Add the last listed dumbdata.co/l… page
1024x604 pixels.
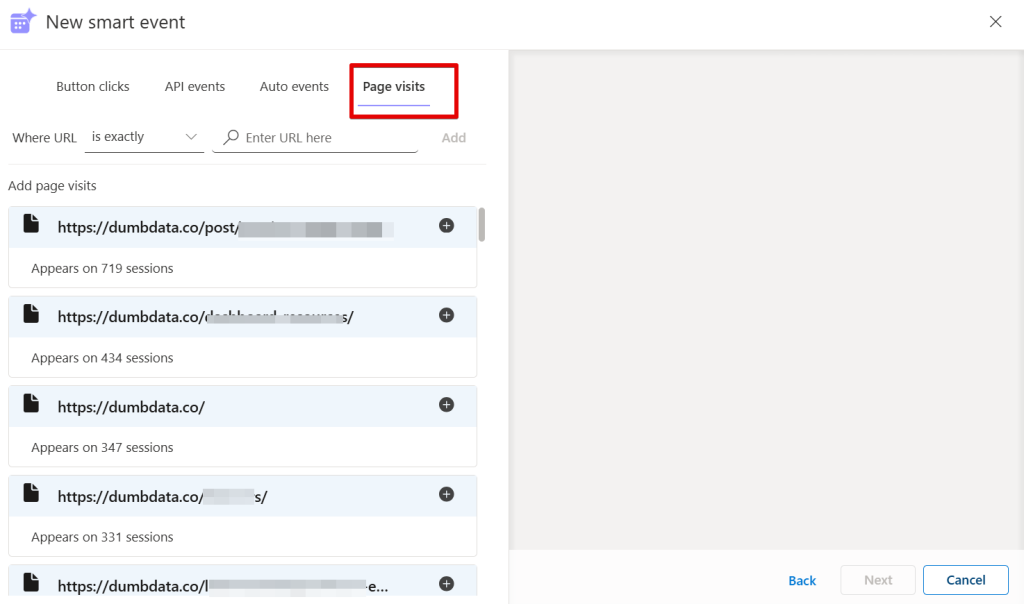[447, 584]
